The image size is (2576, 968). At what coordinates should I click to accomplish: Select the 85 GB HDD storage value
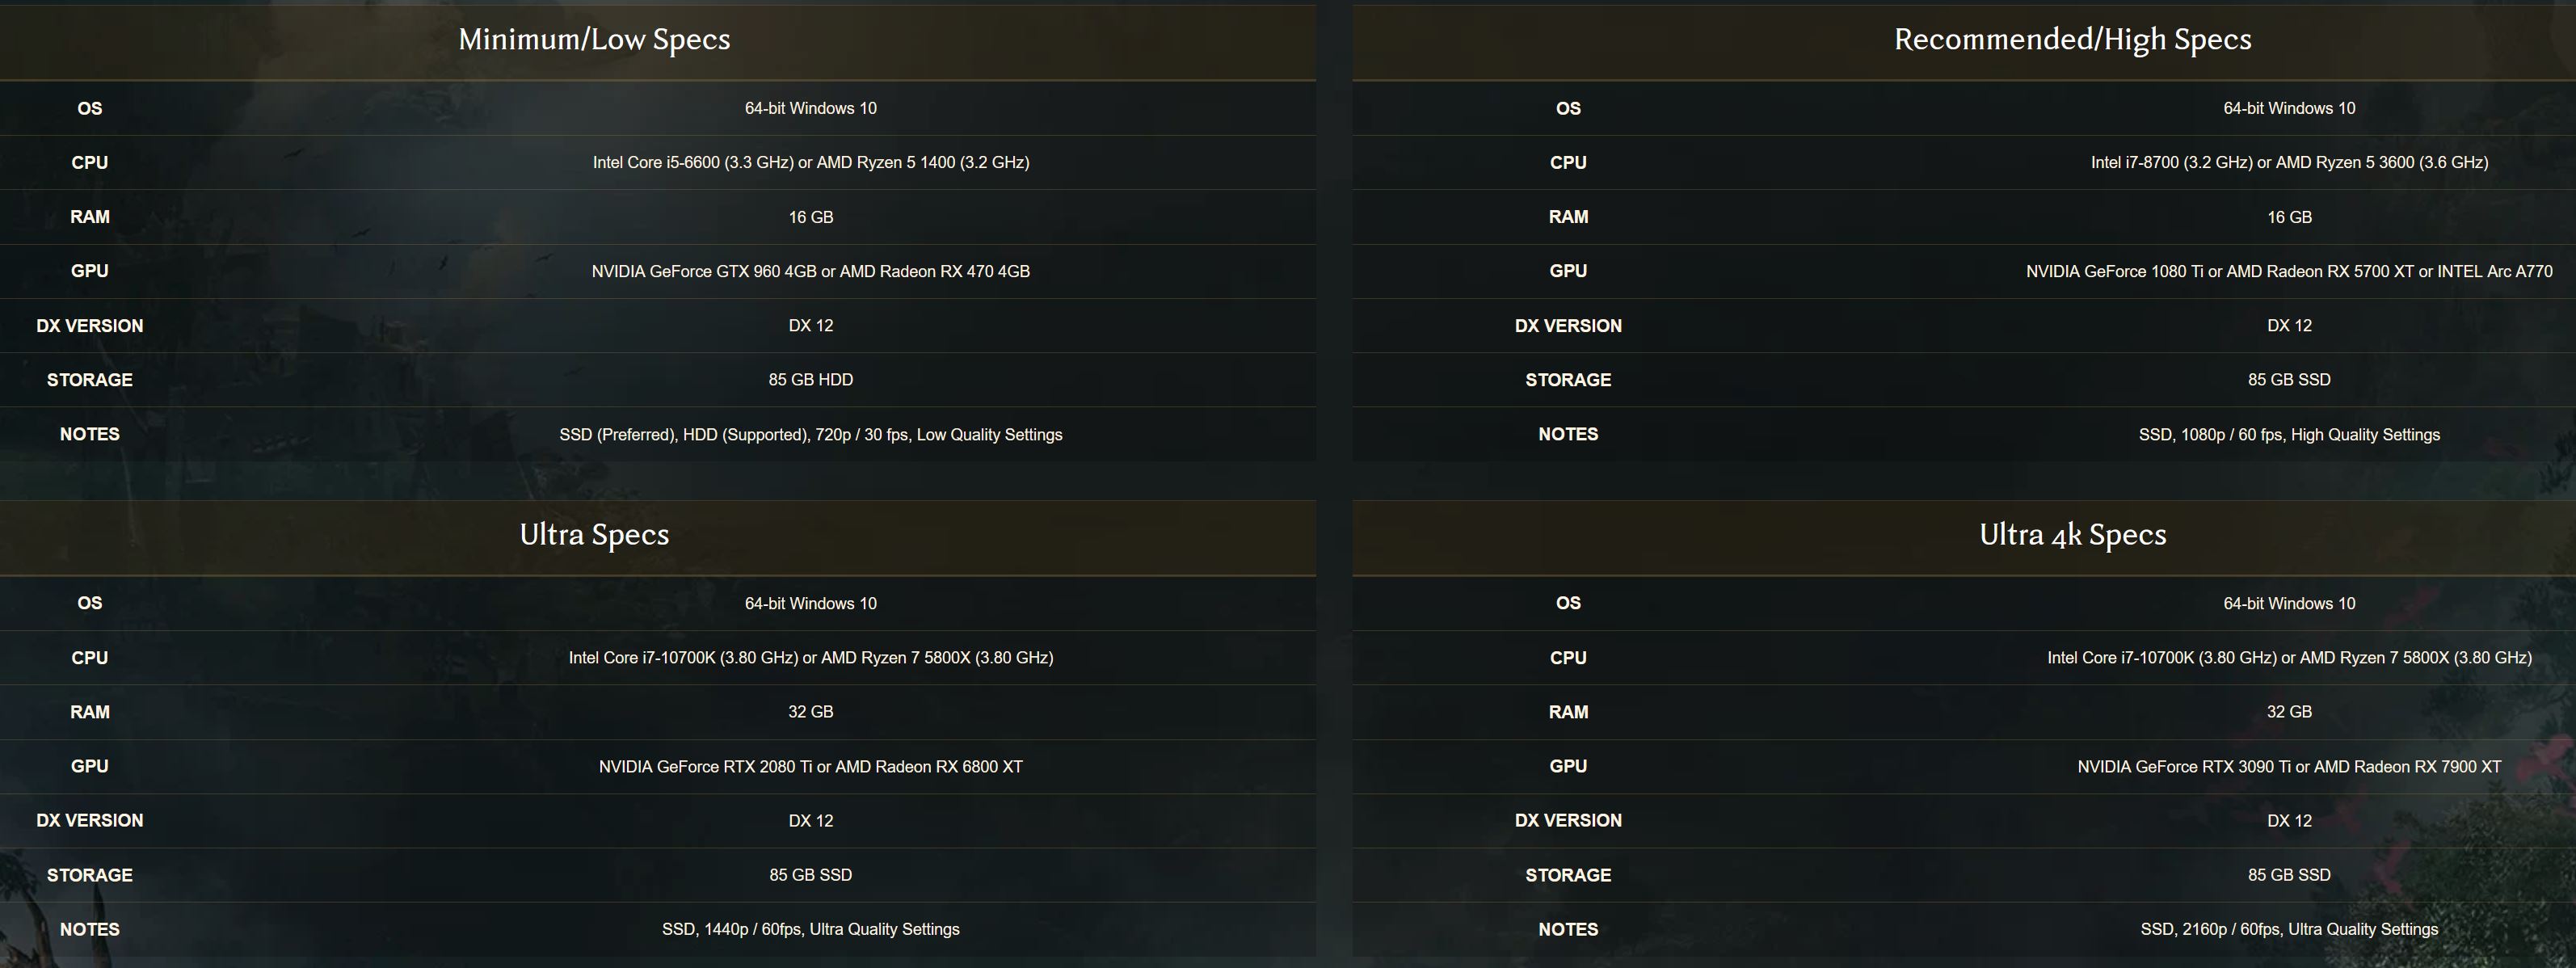point(811,380)
